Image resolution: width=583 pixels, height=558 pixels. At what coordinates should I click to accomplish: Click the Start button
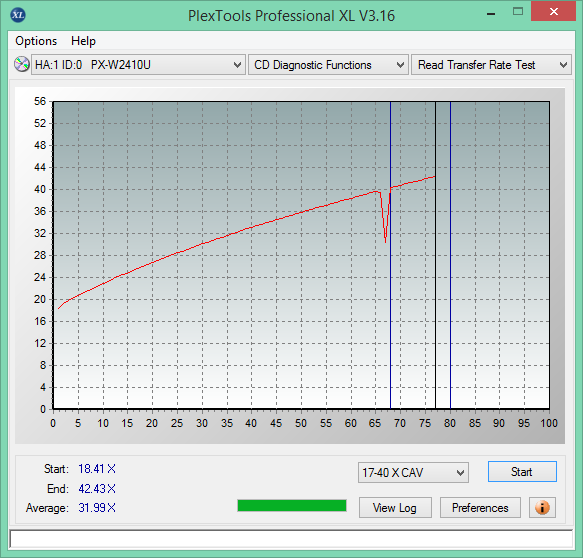(x=522, y=472)
